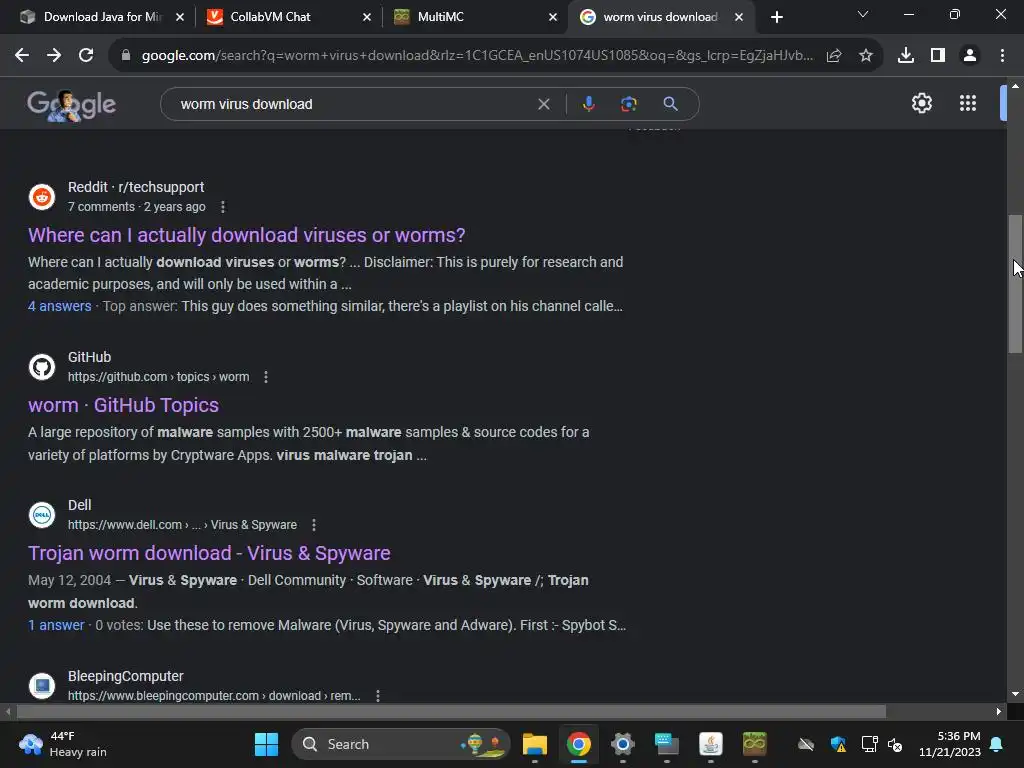Search by image with Google Lens
Viewport: 1024px width, 768px height.
point(628,104)
